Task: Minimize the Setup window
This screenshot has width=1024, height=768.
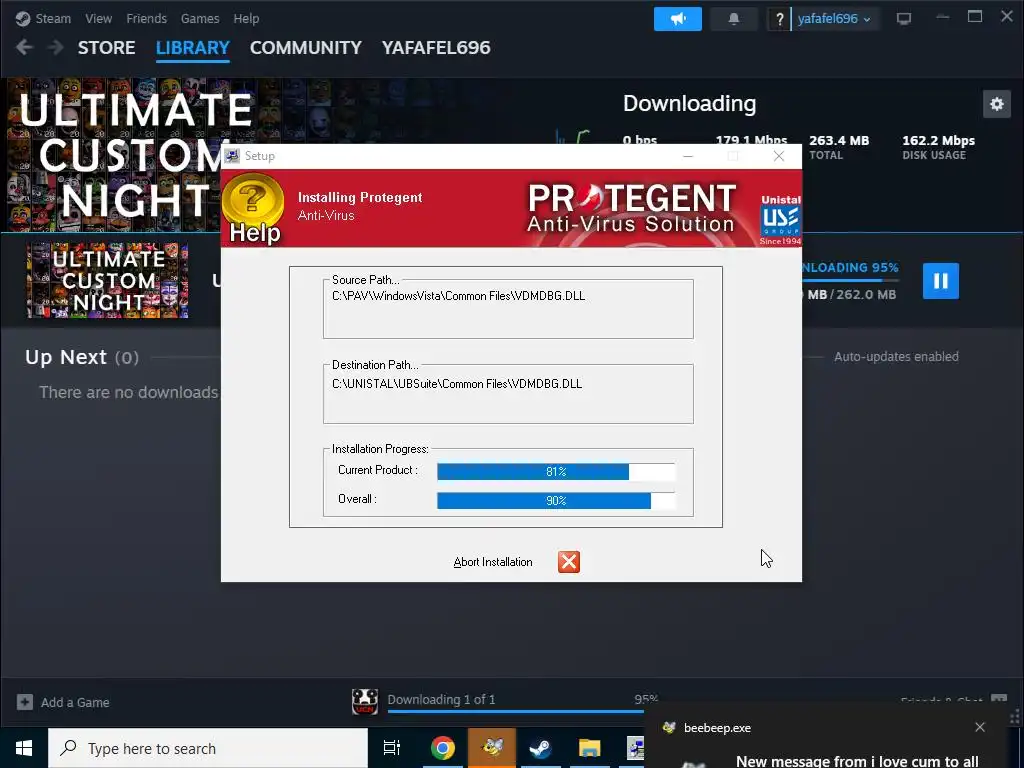Action: pyautogui.click(x=688, y=156)
